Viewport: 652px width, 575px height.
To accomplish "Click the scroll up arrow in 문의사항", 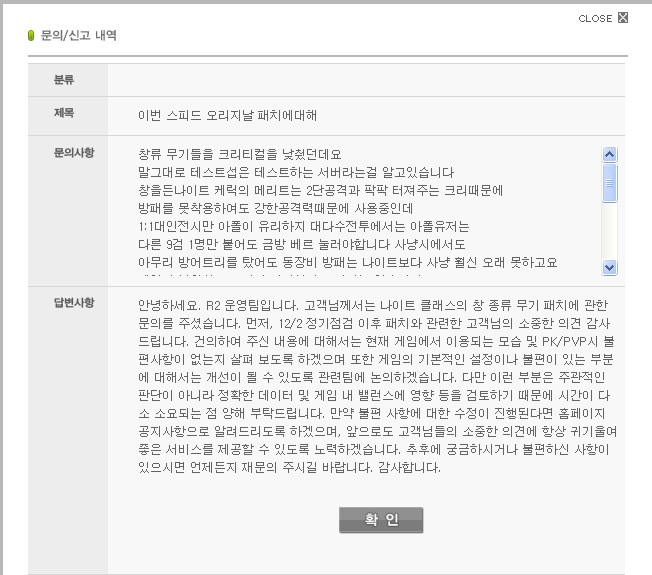I will (x=610, y=154).
